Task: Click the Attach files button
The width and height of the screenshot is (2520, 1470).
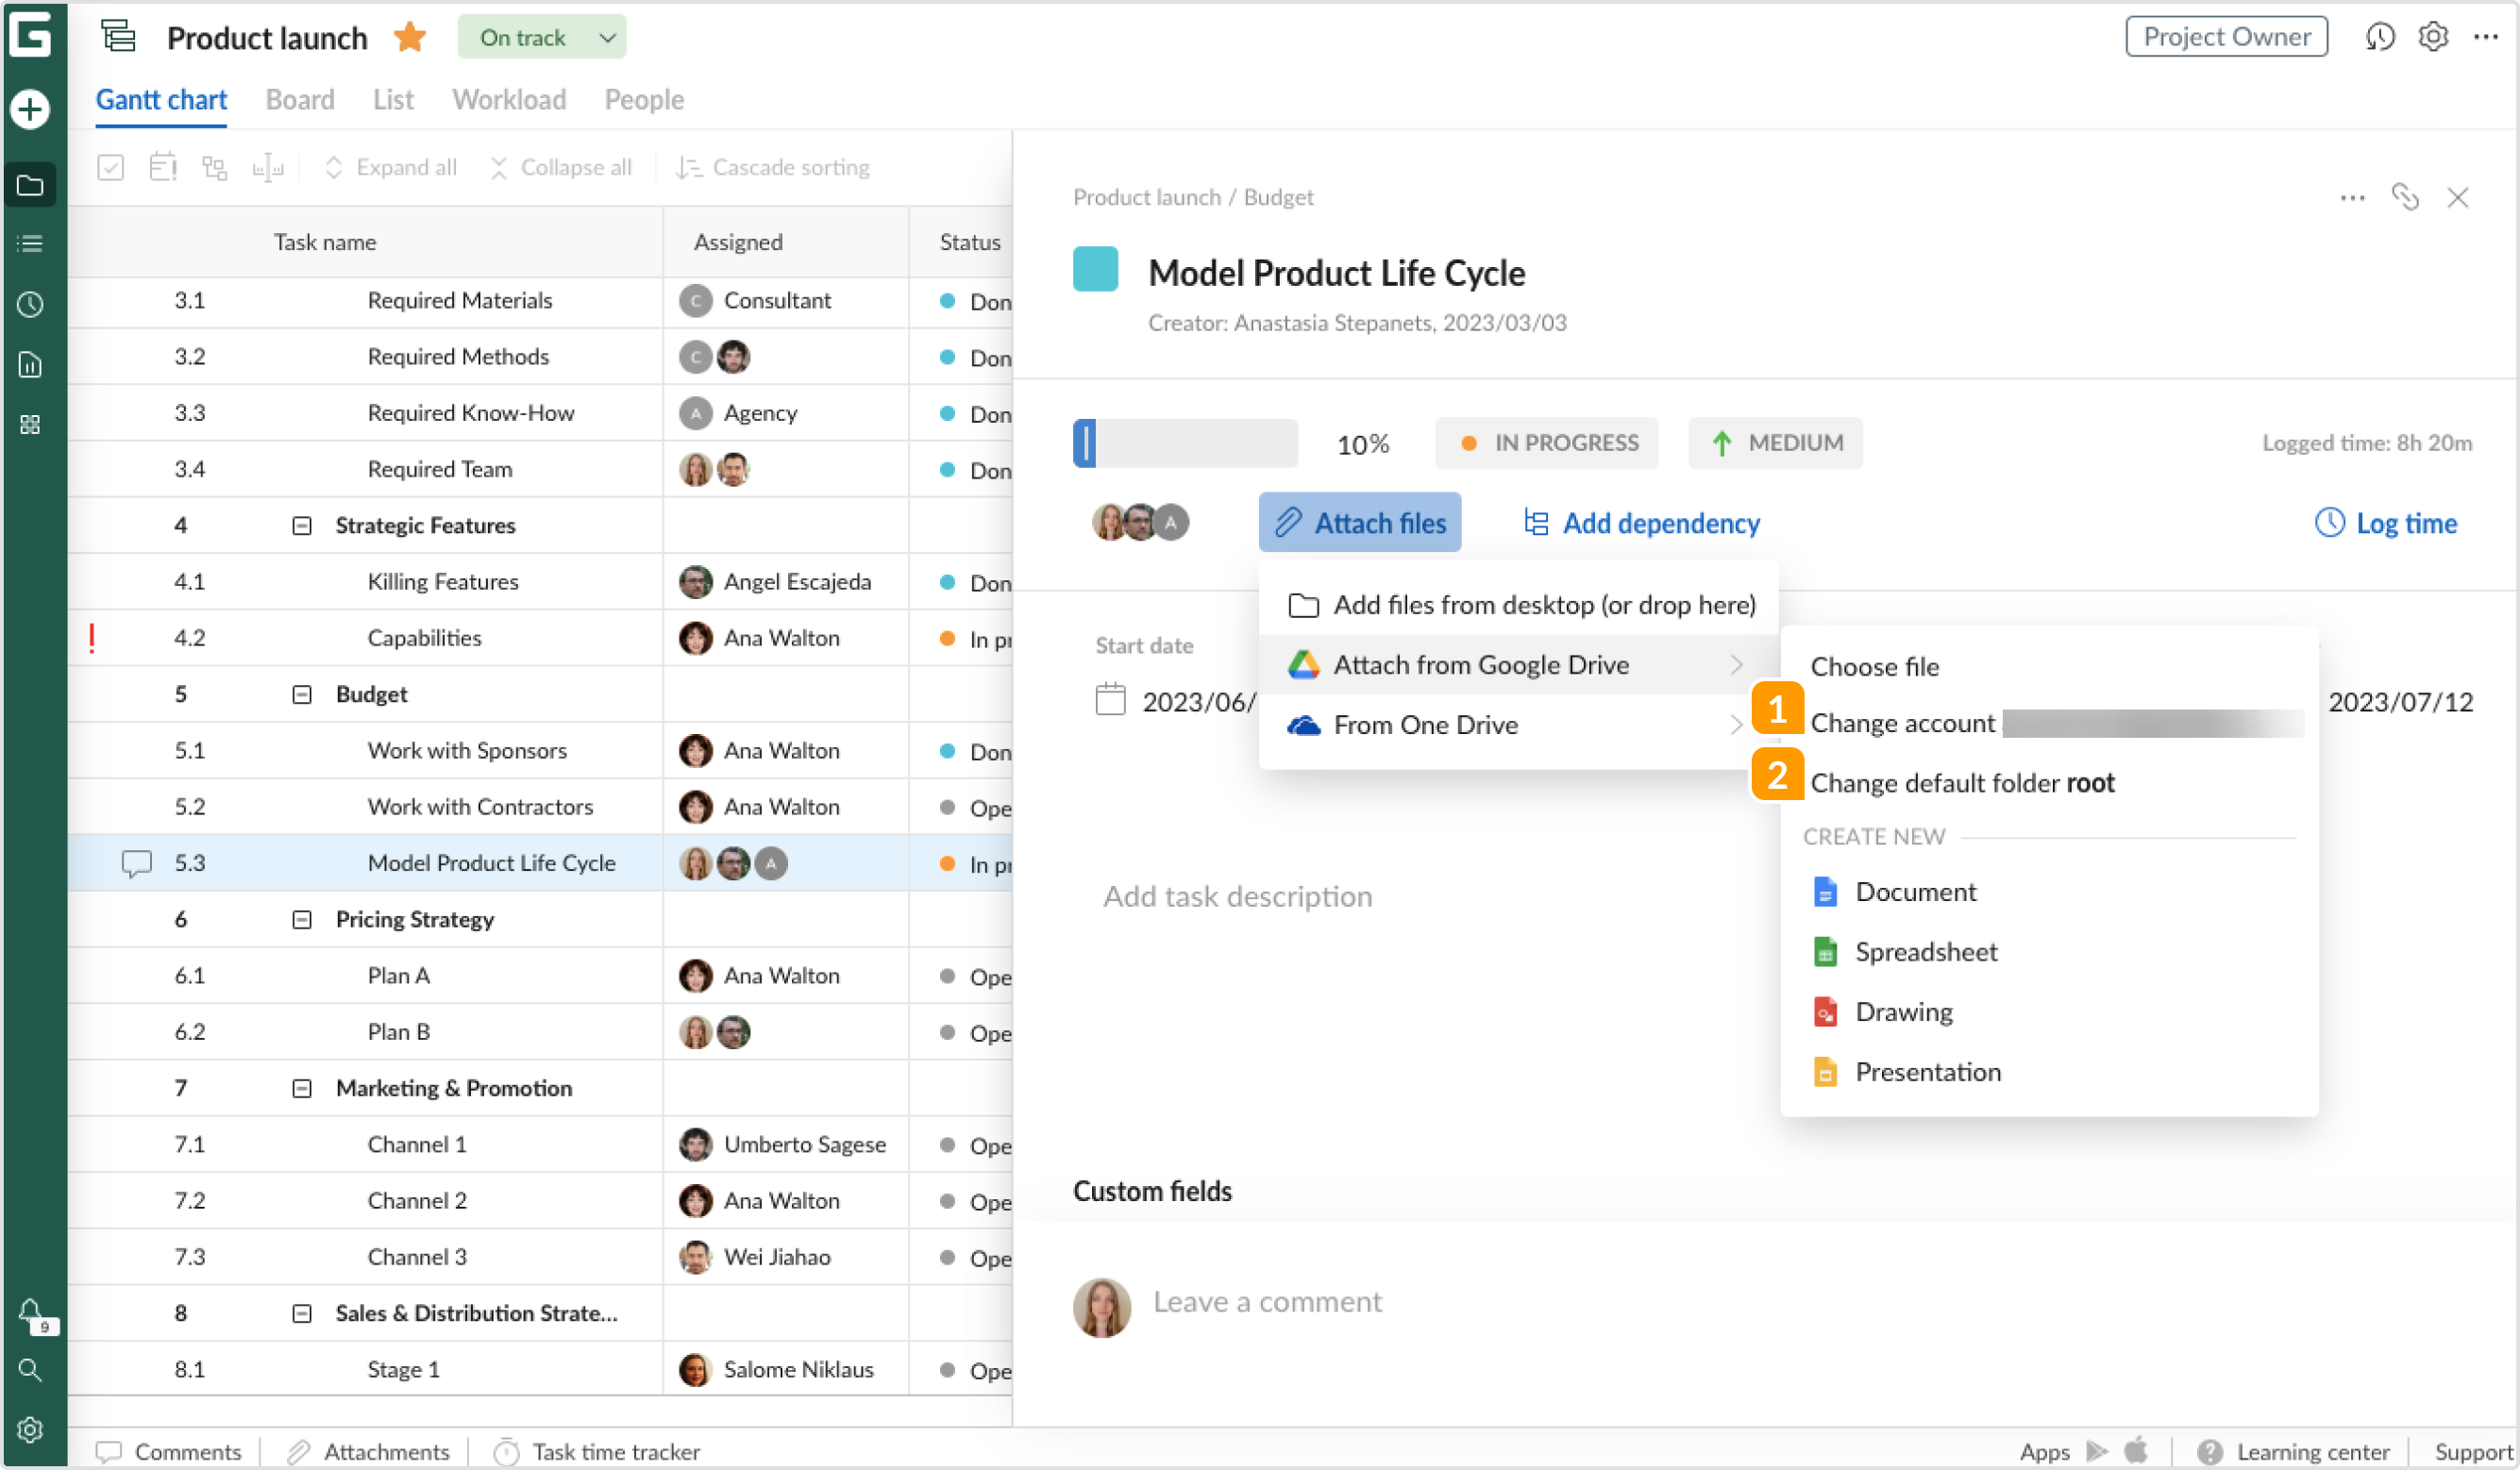Action: pos(1360,523)
